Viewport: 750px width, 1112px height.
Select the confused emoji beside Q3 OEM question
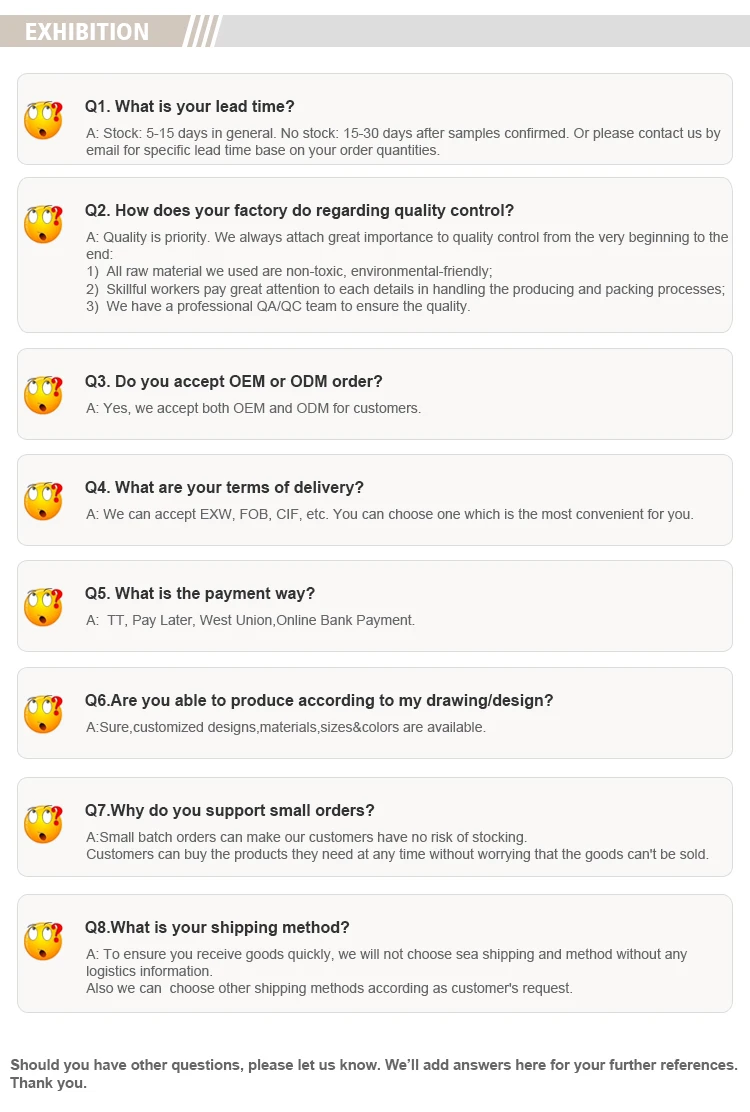click(x=43, y=395)
